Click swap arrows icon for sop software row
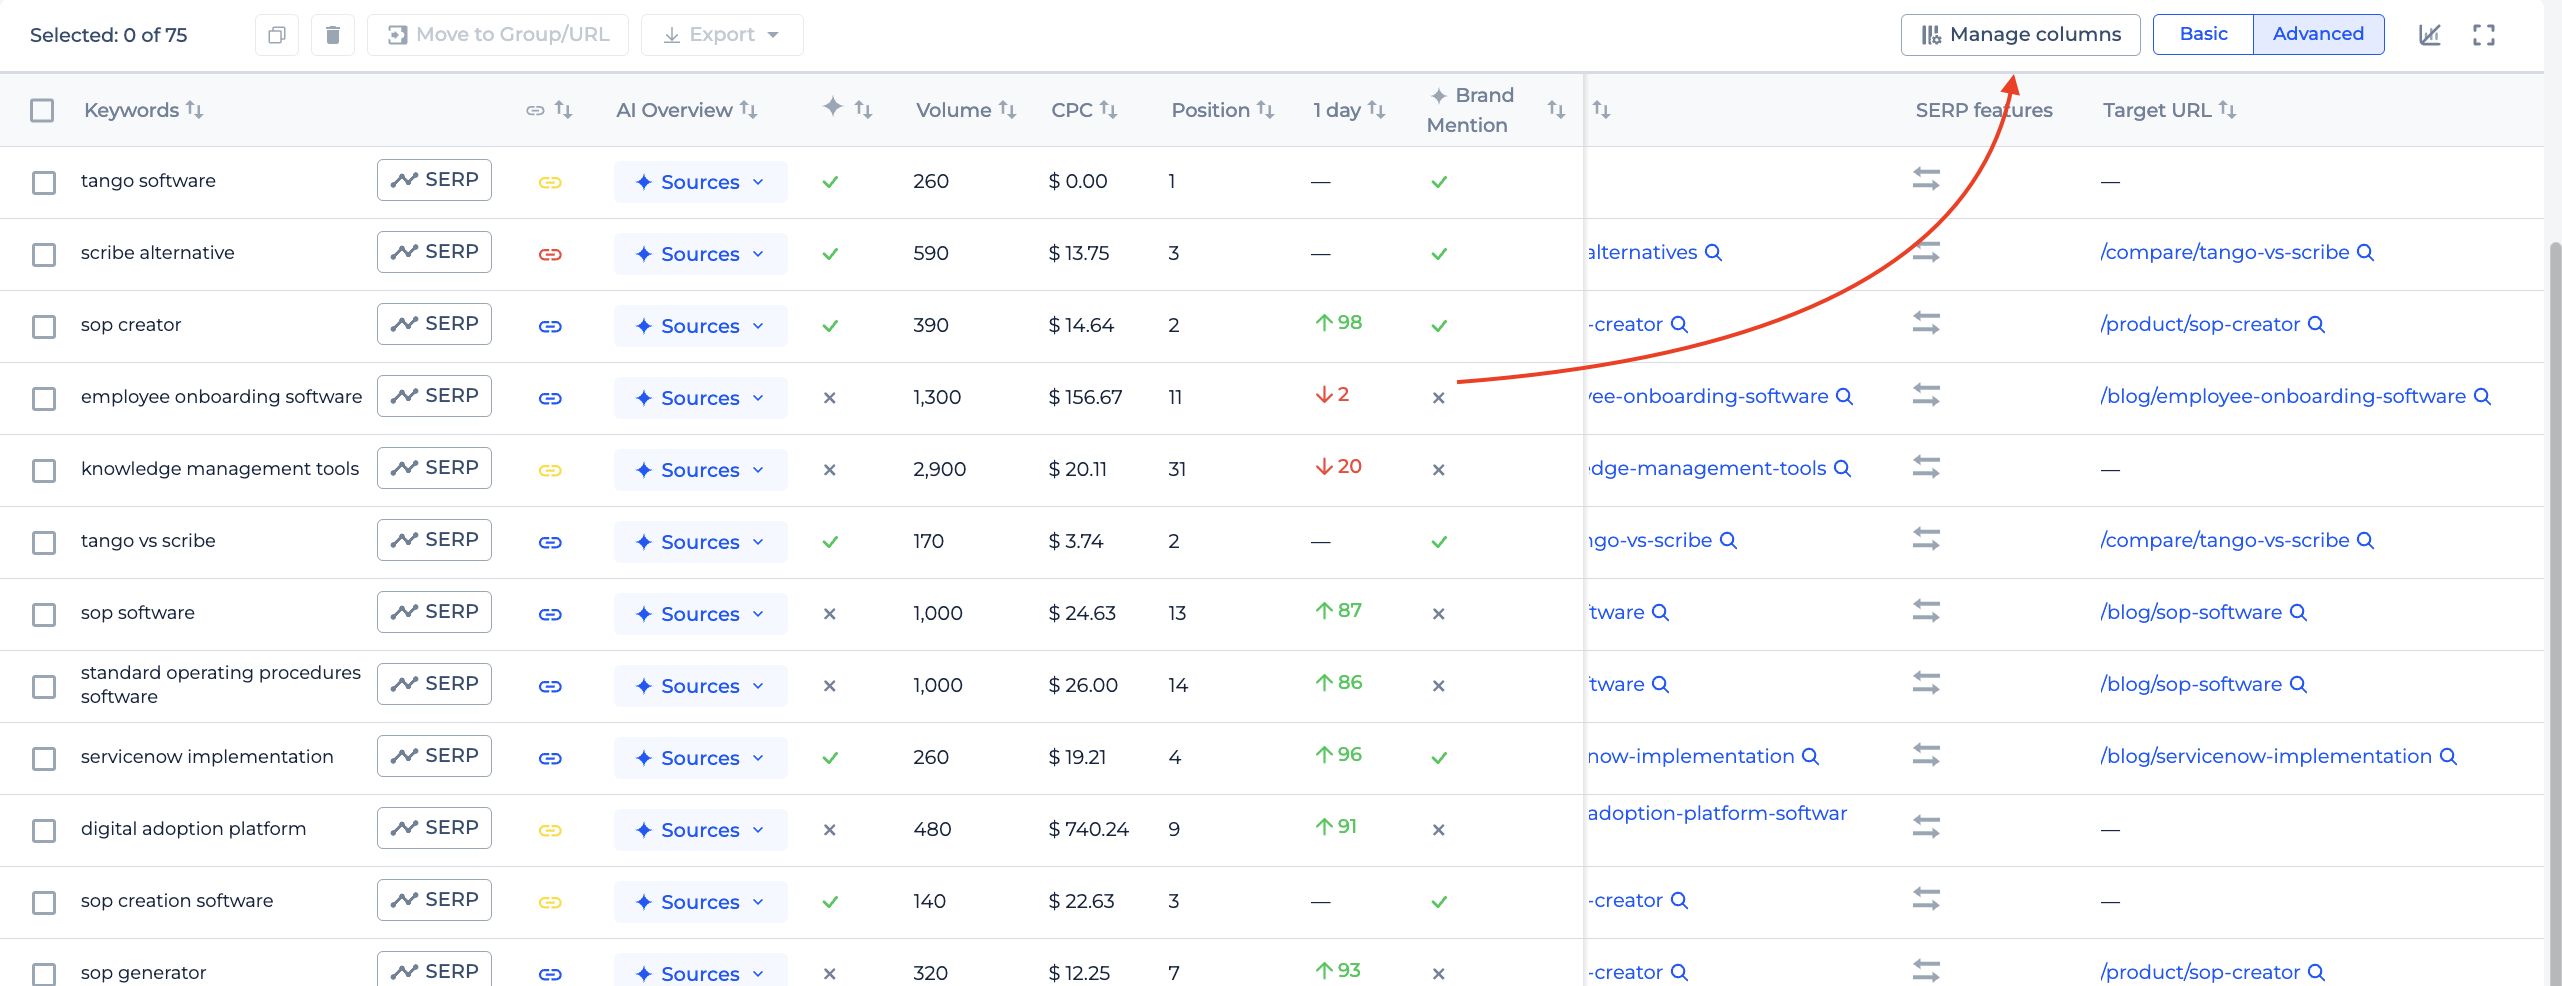The width and height of the screenshot is (2562, 986). pyautogui.click(x=1926, y=611)
